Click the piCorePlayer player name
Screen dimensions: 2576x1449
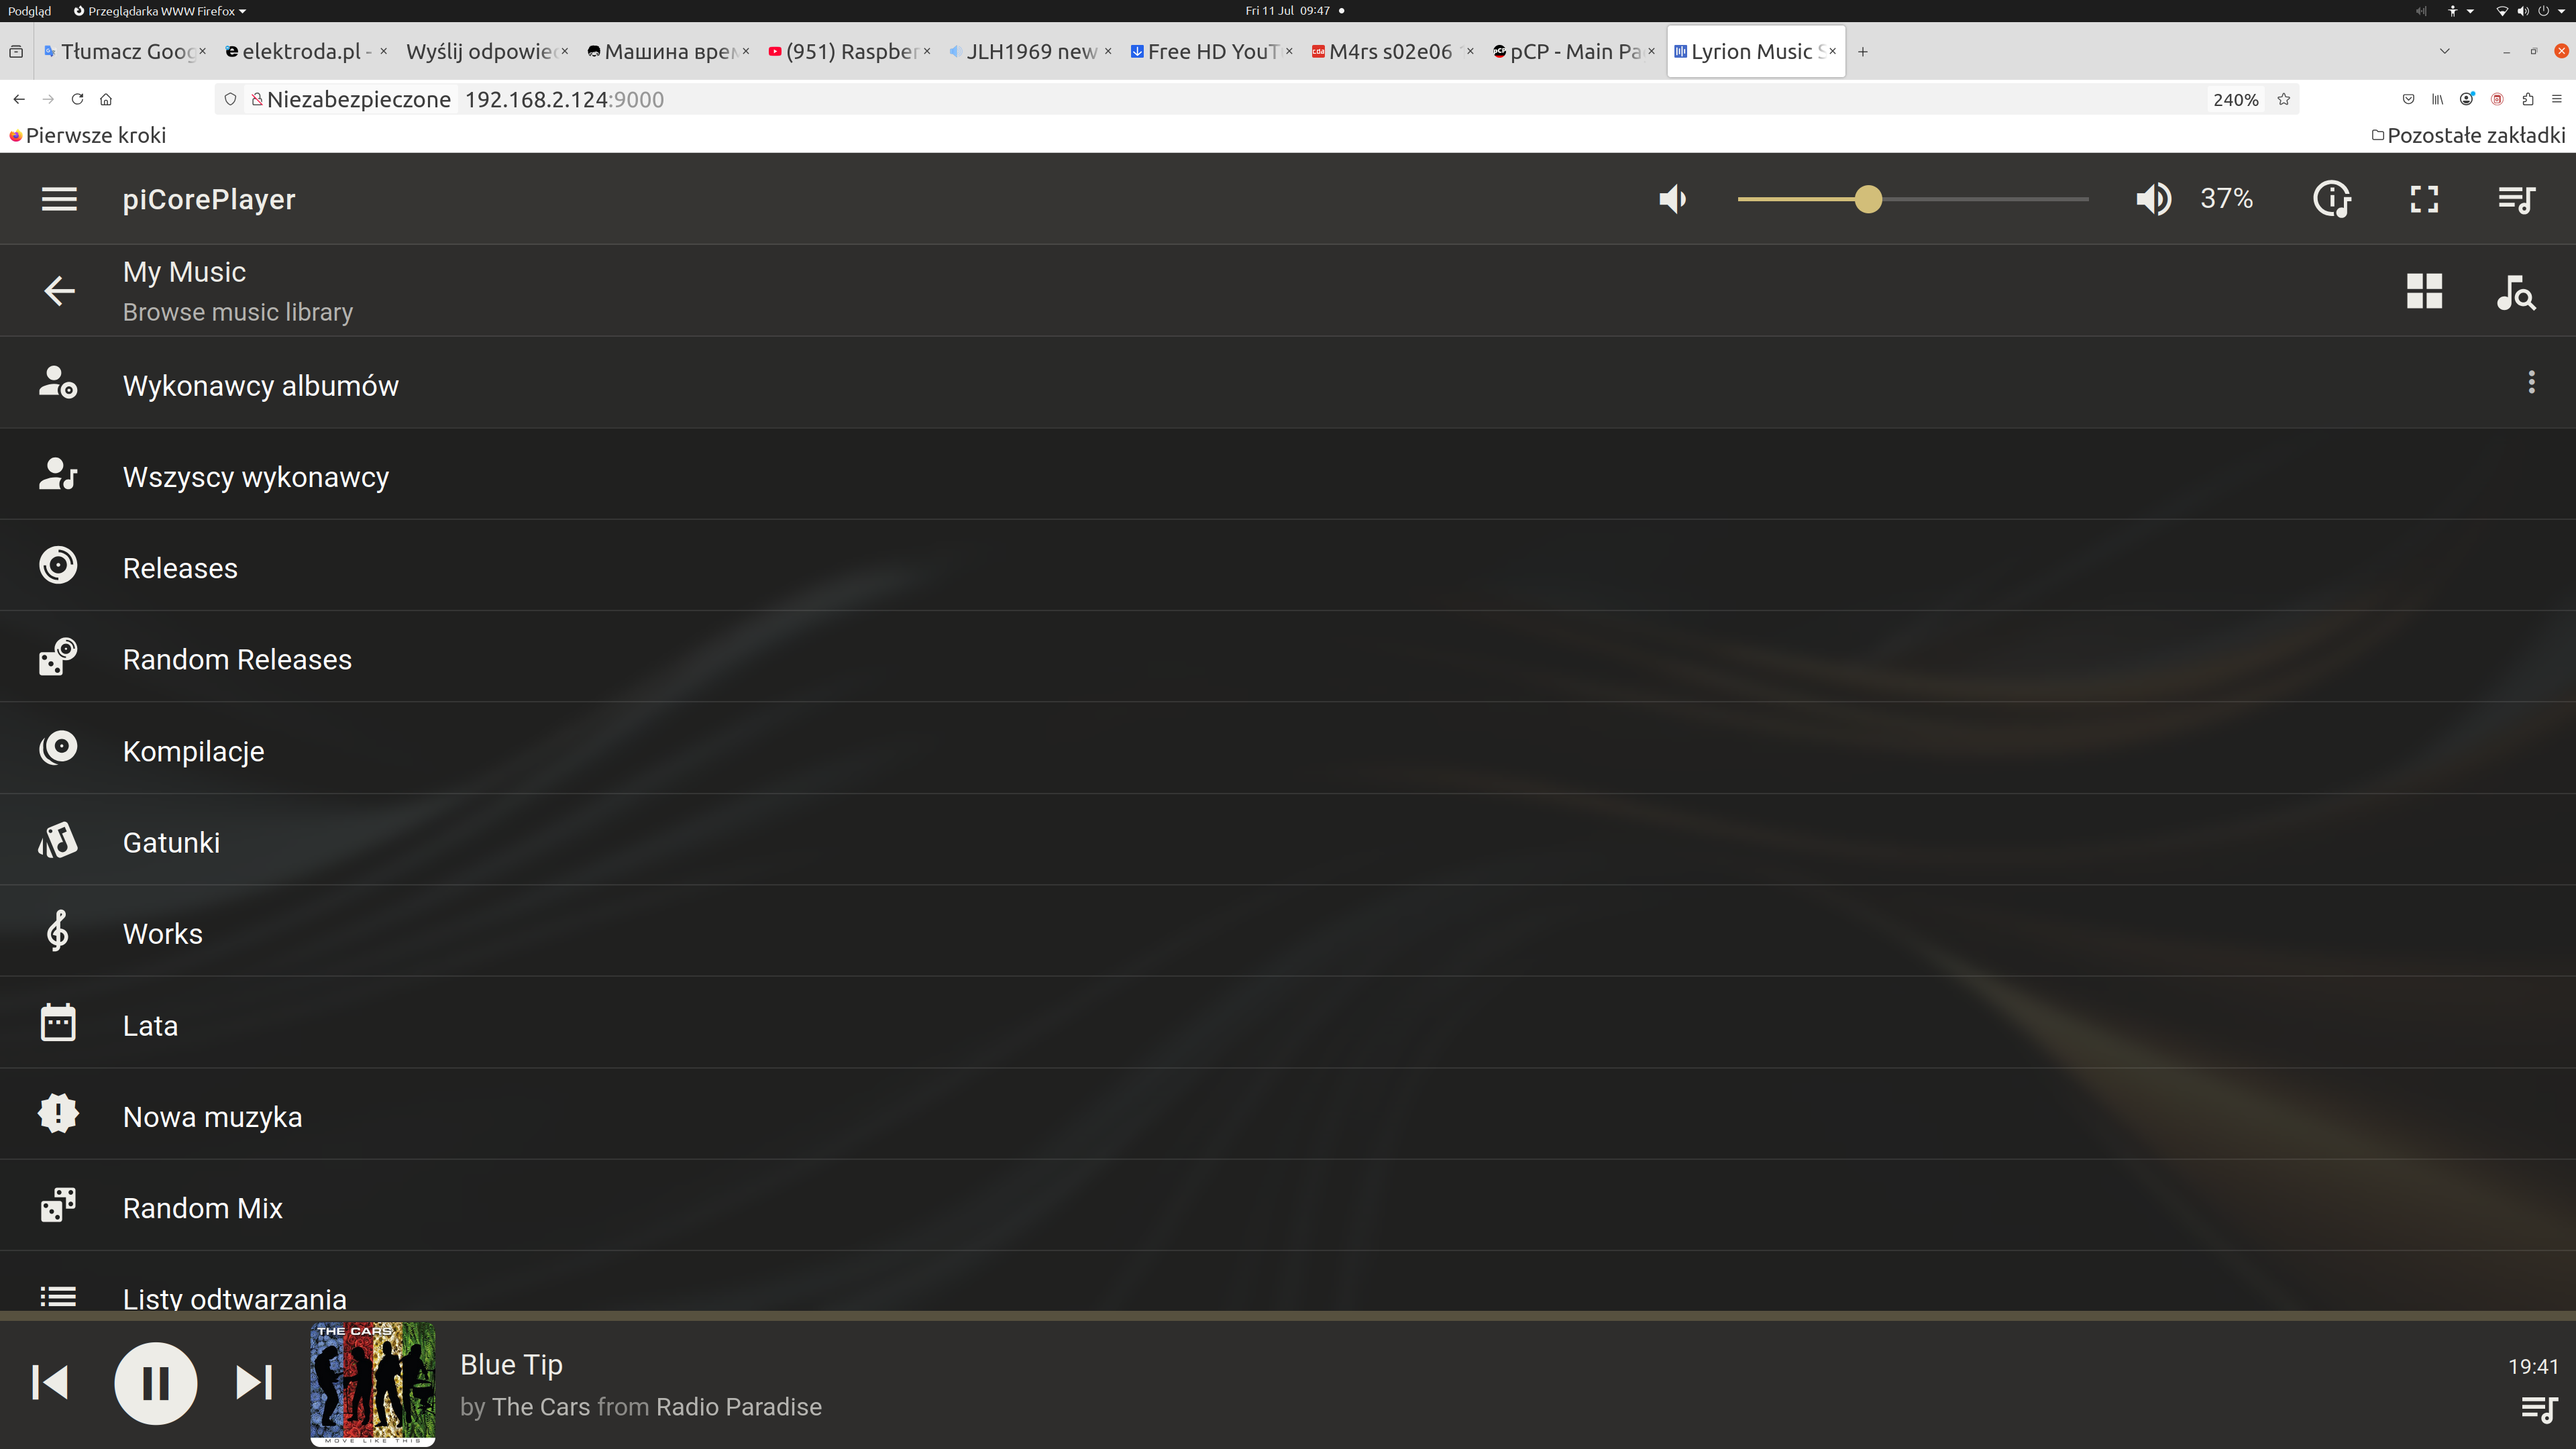[x=209, y=199]
